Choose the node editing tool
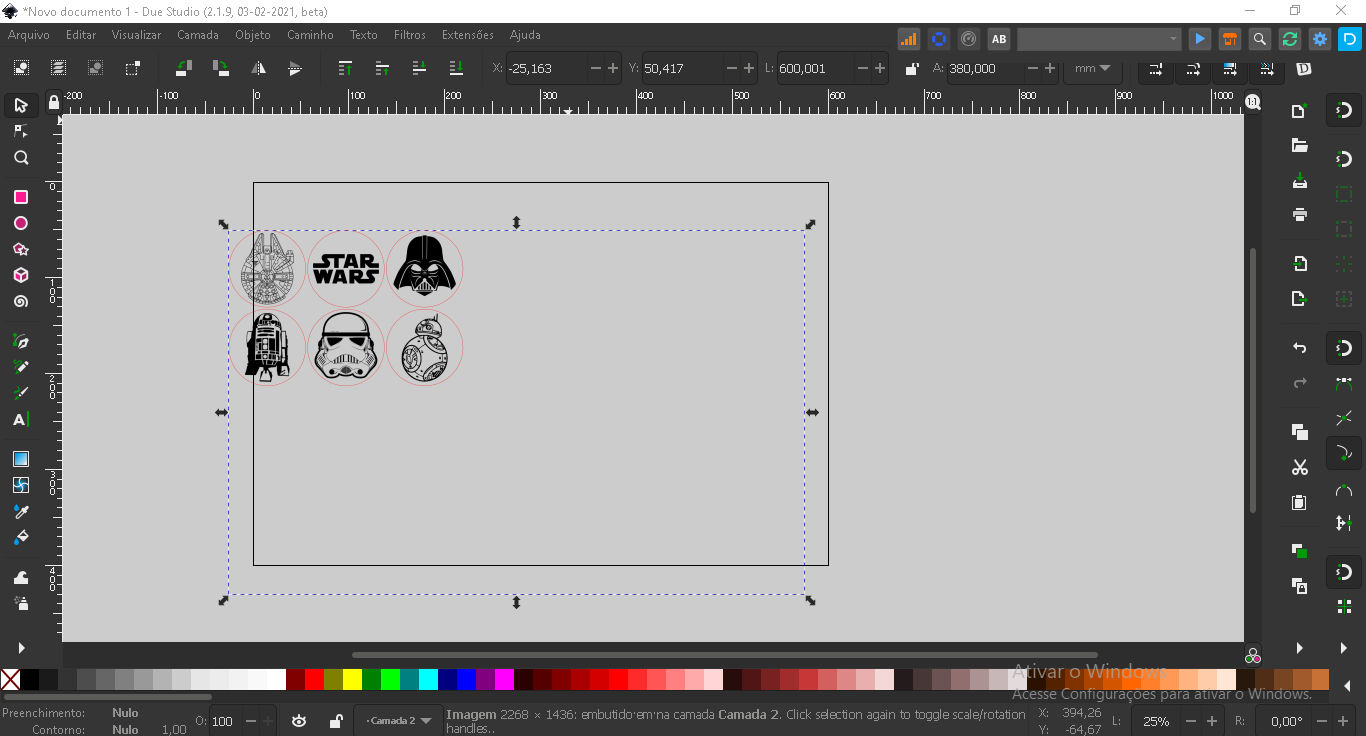This screenshot has width=1366, height=736. pyautogui.click(x=21, y=131)
